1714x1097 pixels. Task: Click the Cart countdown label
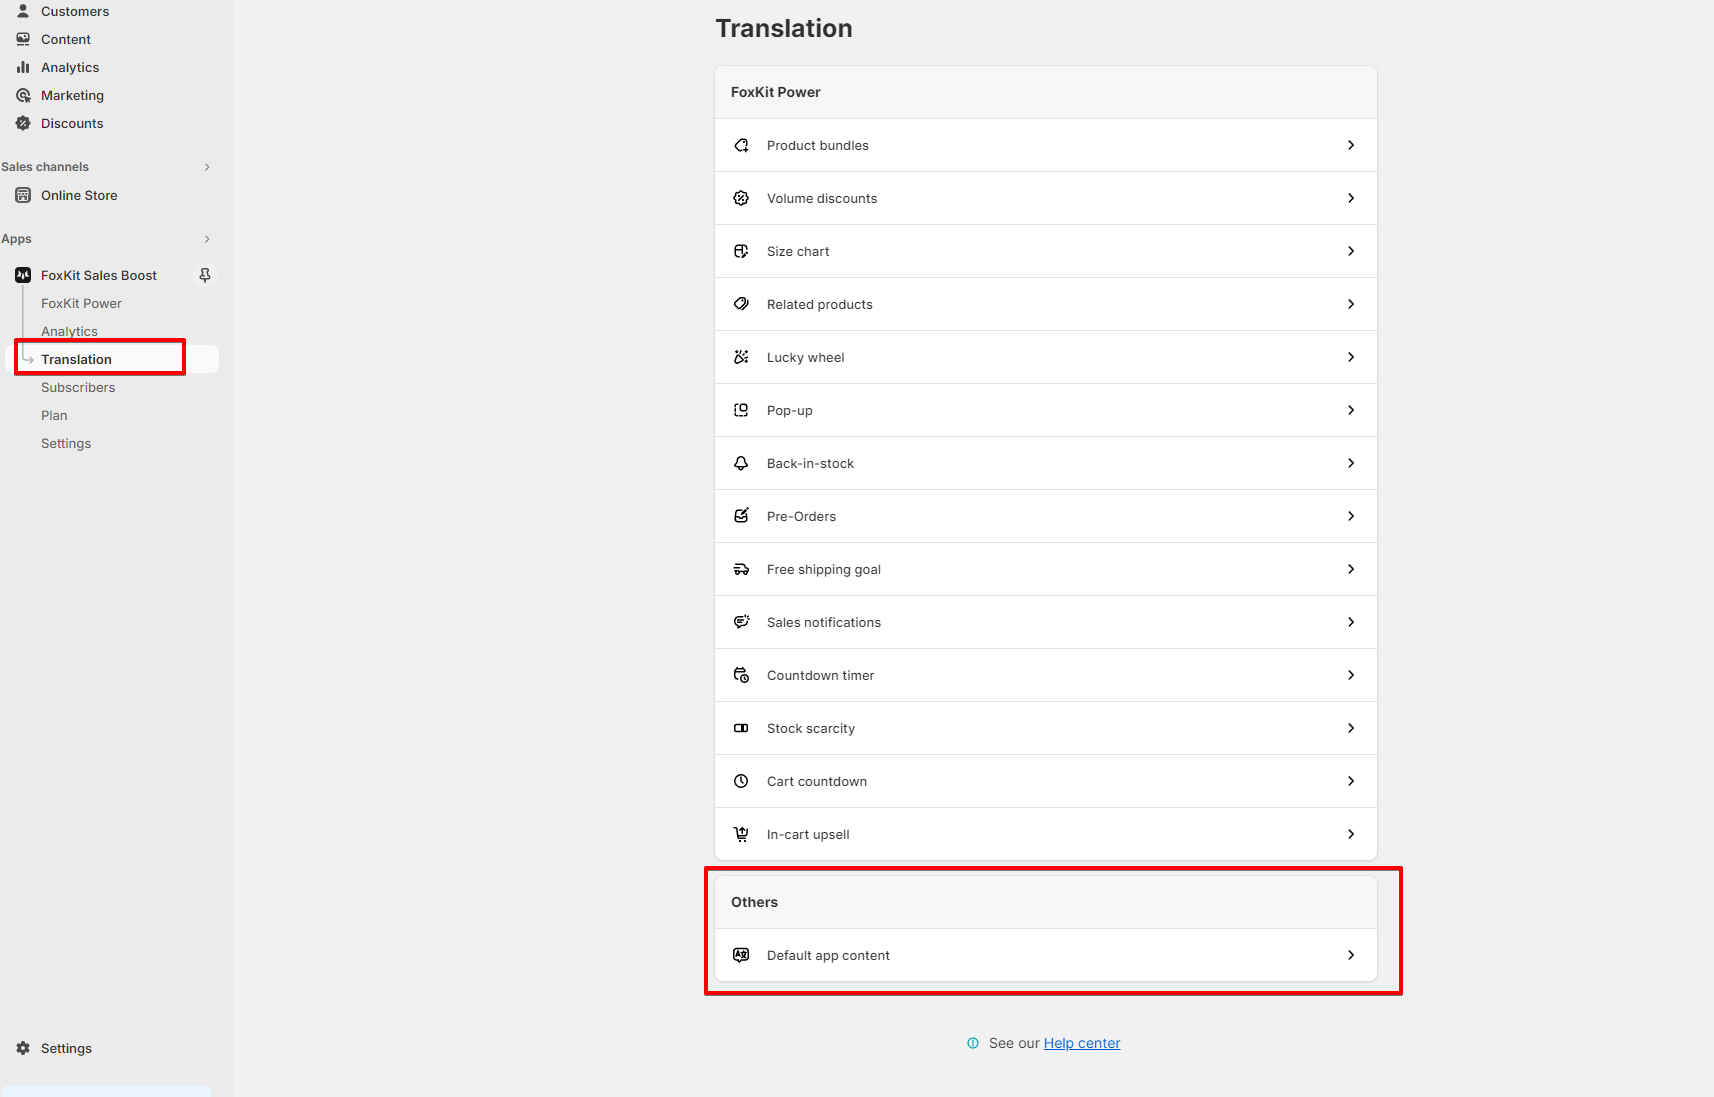click(x=817, y=781)
